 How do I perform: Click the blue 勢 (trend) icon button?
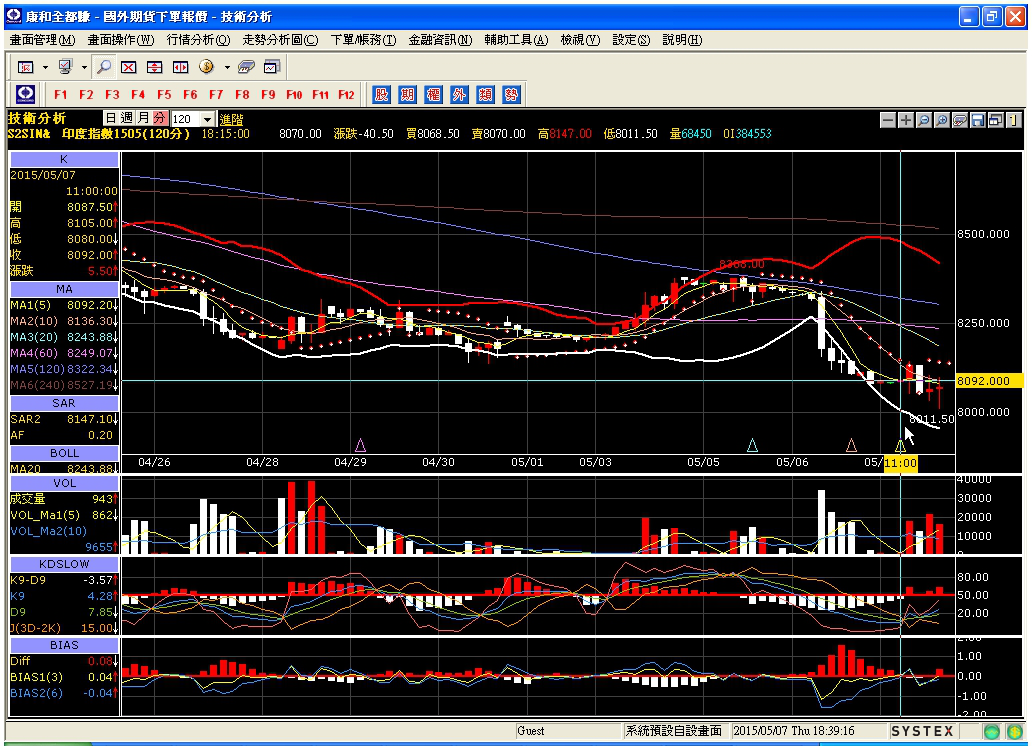click(511, 95)
